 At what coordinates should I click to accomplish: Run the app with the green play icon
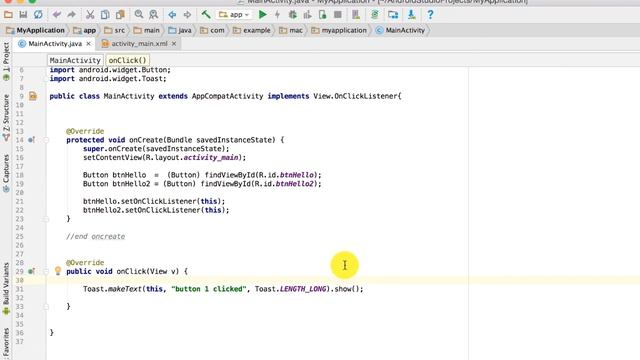[x=263, y=15]
